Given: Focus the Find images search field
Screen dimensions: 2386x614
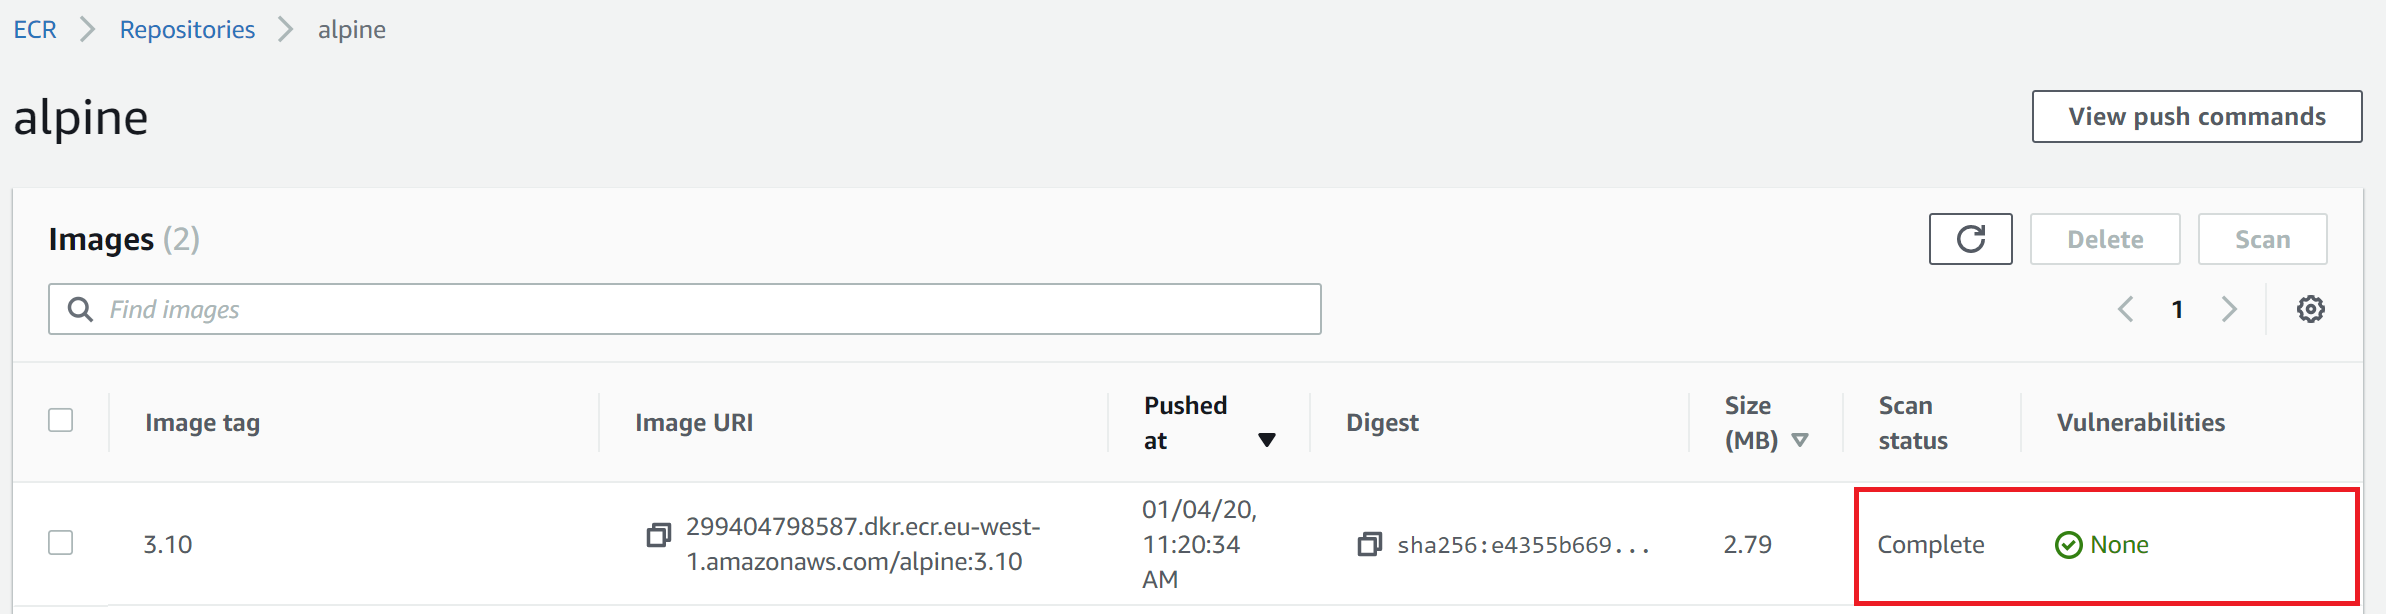Looking at the screenshot, I should [x=700, y=309].
